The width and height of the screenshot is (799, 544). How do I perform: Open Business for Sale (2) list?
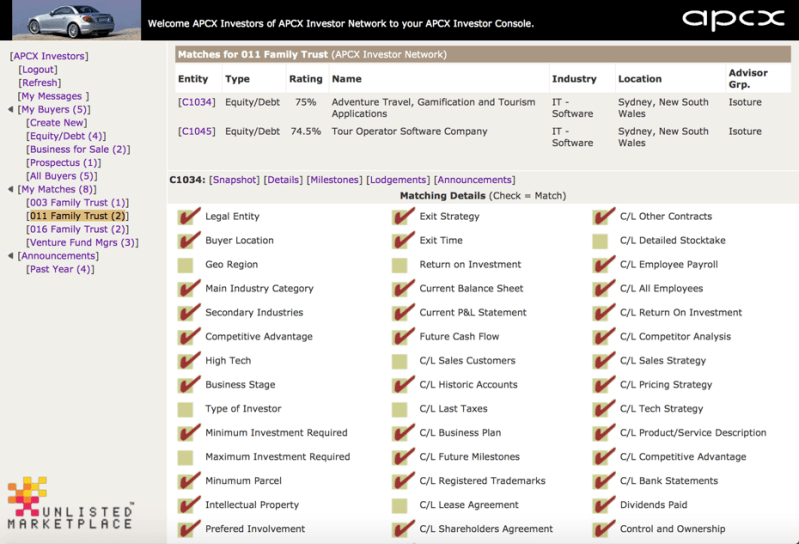(x=78, y=149)
